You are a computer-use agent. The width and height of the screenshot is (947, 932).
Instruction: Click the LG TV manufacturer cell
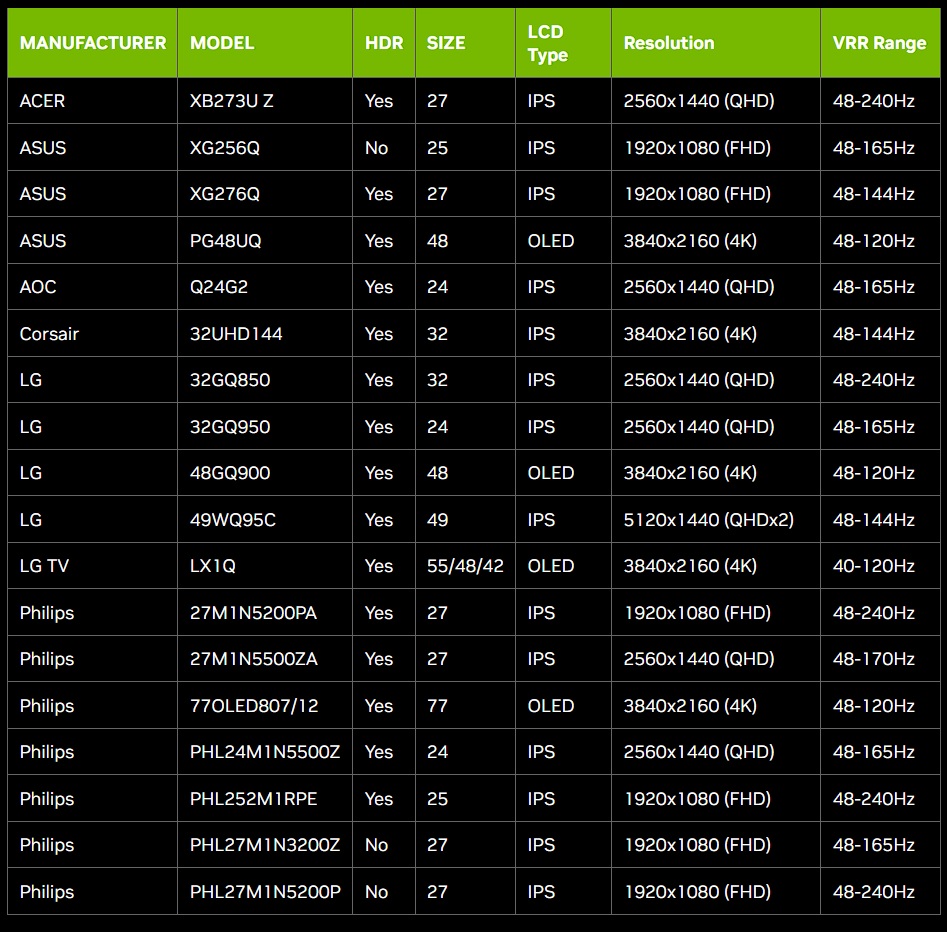pos(92,566)
